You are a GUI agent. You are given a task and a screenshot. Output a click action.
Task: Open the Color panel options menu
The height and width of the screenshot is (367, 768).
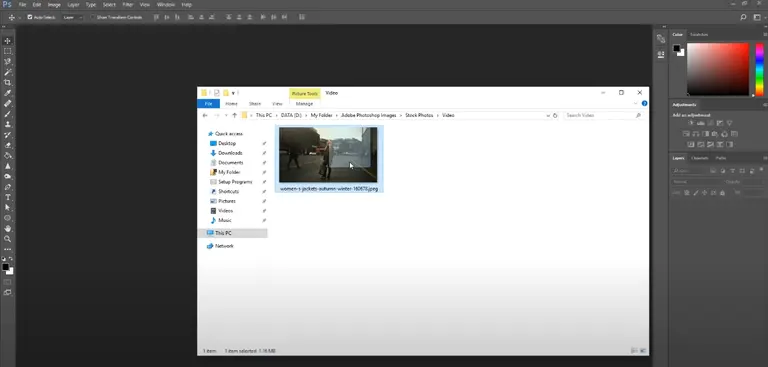click(x=765, y=35)
